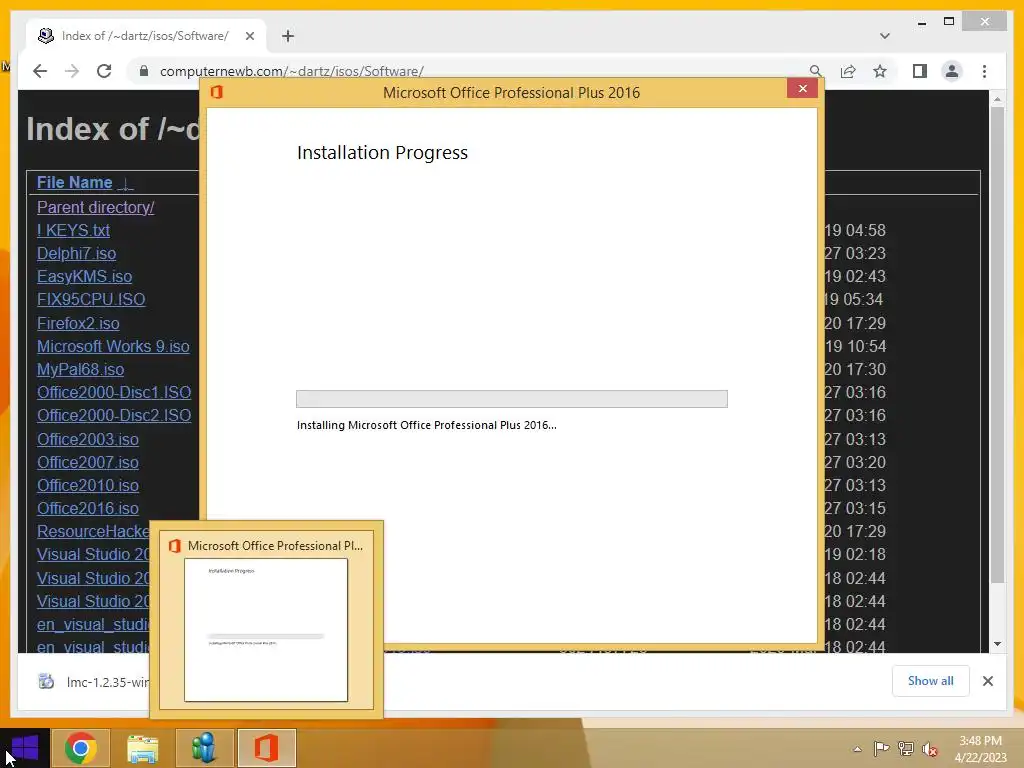Click the network tray icon
The image size is (1024, 768).
click(906, 748)
